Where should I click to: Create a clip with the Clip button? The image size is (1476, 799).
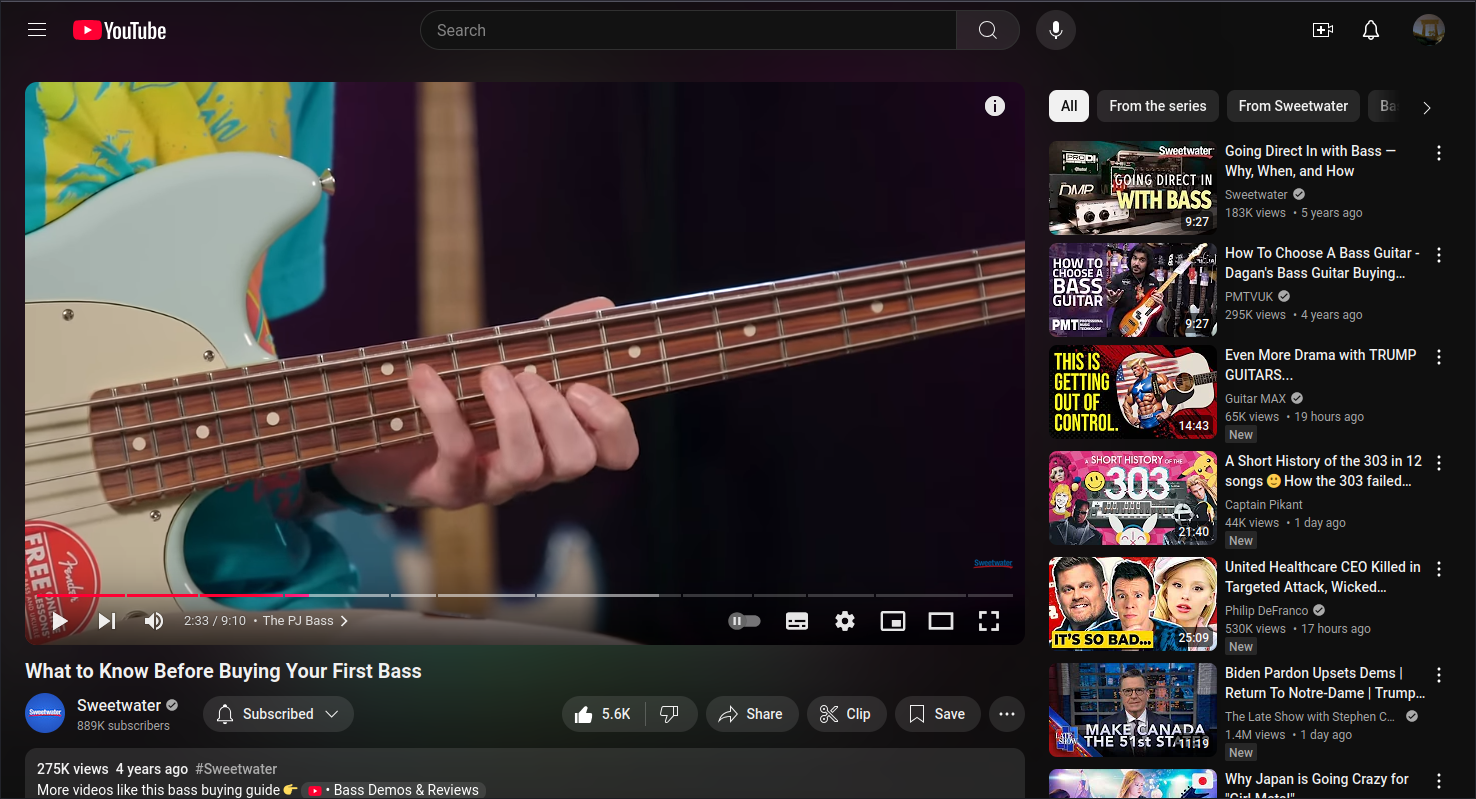click(846, 714)
